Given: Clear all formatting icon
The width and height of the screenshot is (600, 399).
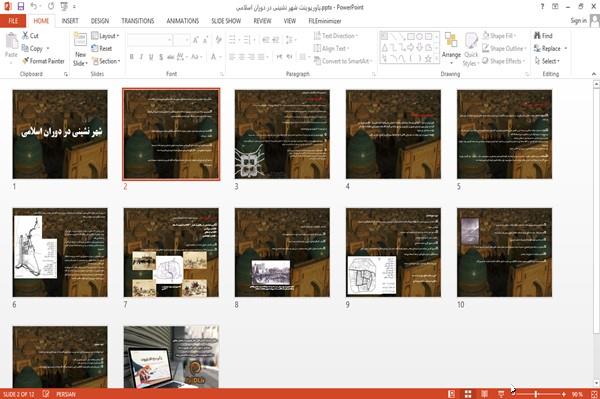Looking at the screenshot, I should pyautogui.click(x=218, y=39).
